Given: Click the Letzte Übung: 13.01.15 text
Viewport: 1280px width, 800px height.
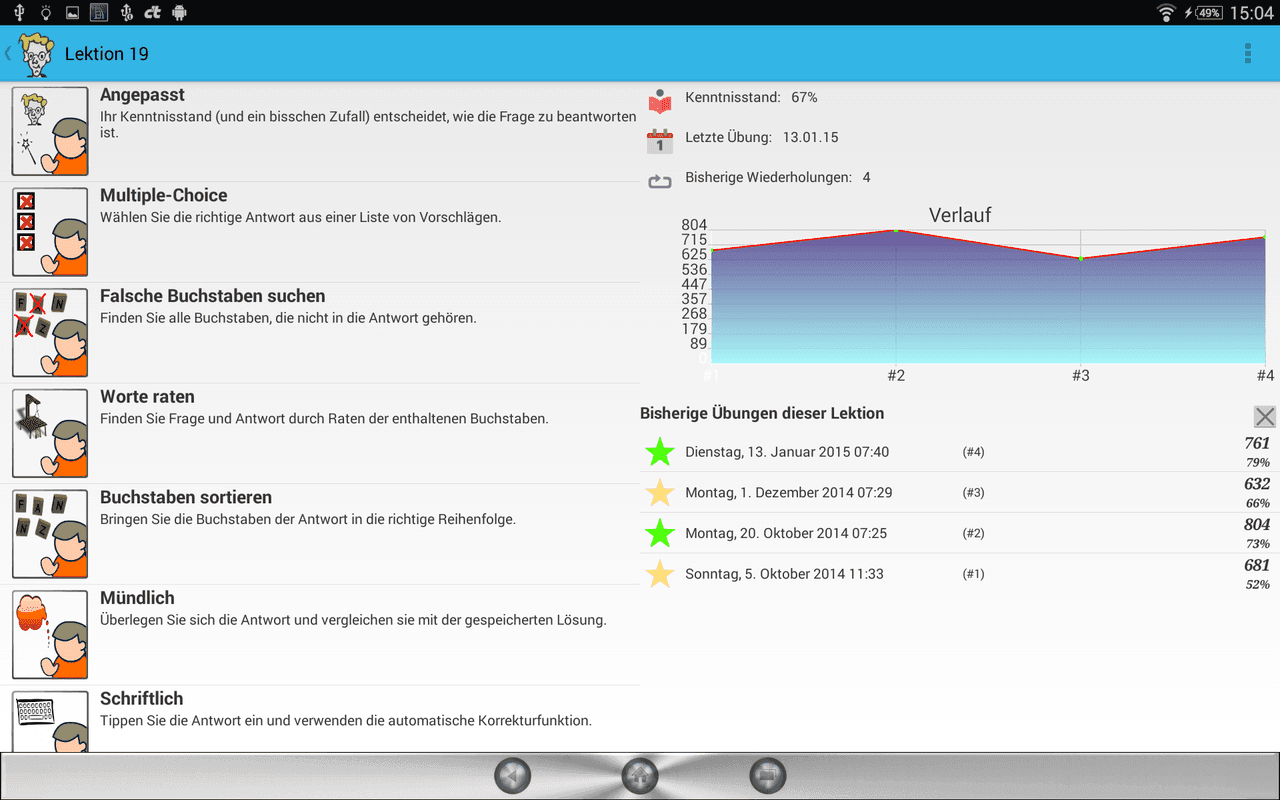Looking at the screenshot, I should (762, 138).
